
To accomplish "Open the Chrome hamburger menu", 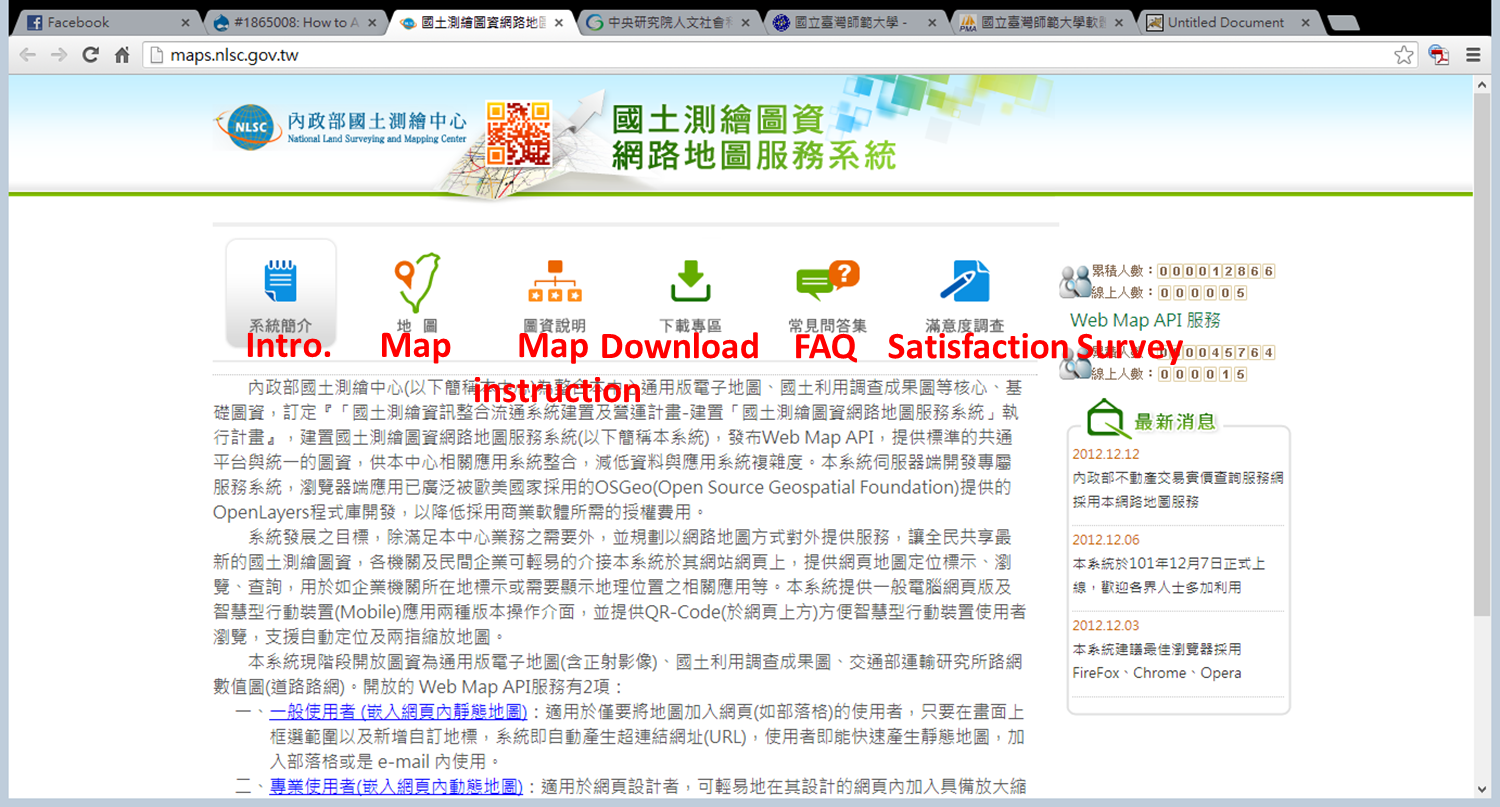I will coord(1473,55).
